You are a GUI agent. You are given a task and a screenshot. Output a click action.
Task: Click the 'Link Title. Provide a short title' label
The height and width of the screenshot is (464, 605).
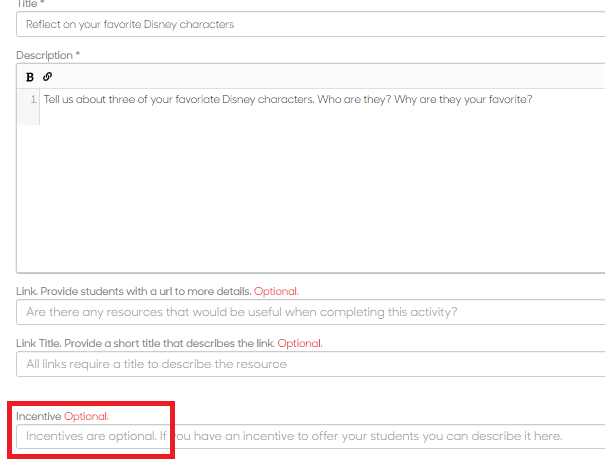pos(145,343)
